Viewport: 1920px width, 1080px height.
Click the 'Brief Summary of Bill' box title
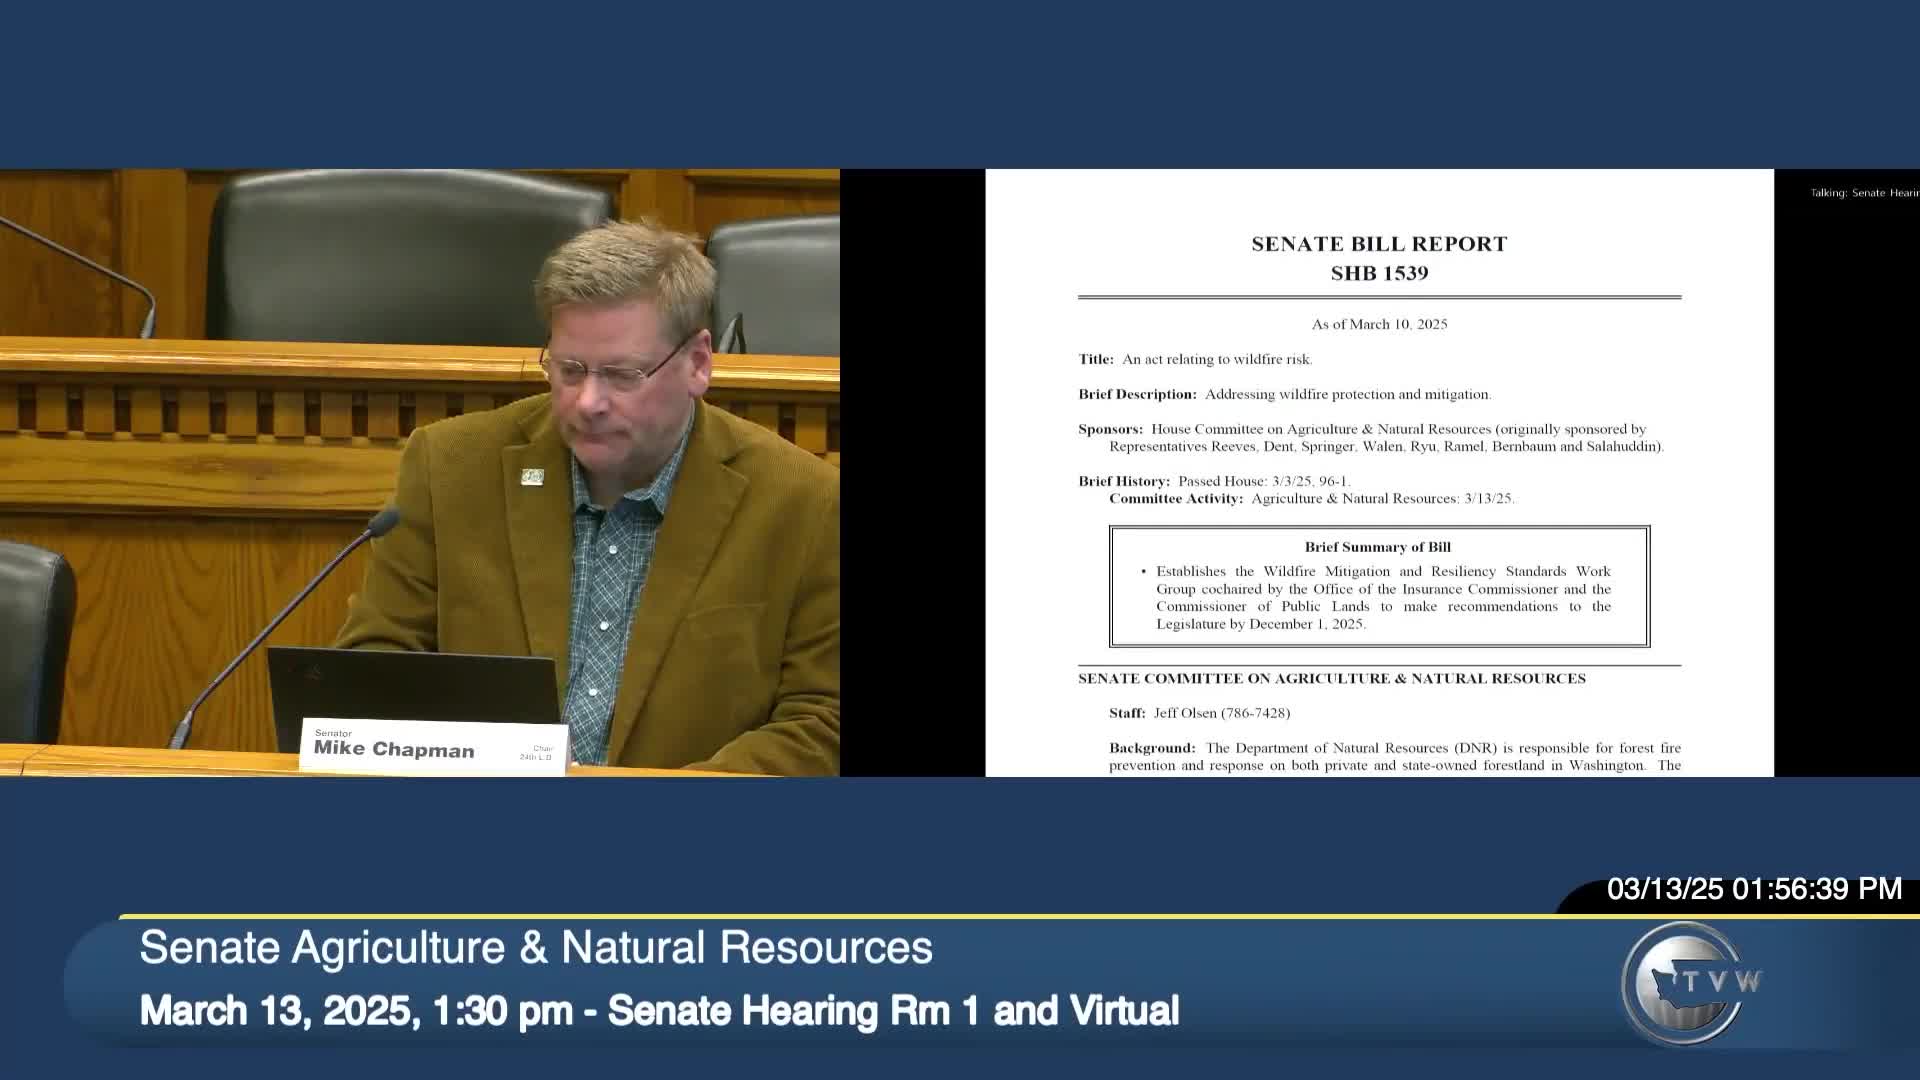coord(1377,547)
